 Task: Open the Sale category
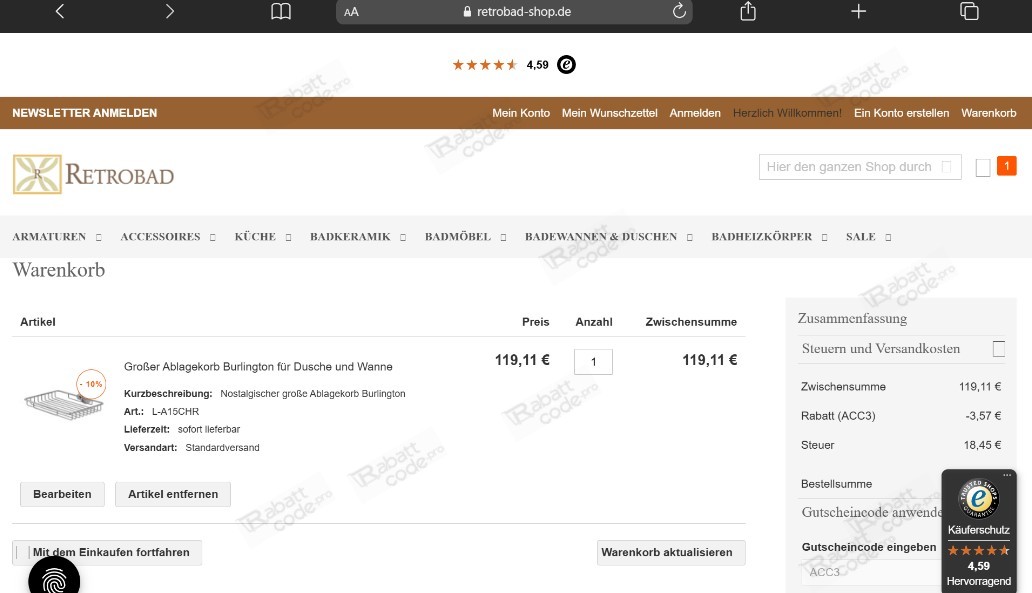click(861, 237)
